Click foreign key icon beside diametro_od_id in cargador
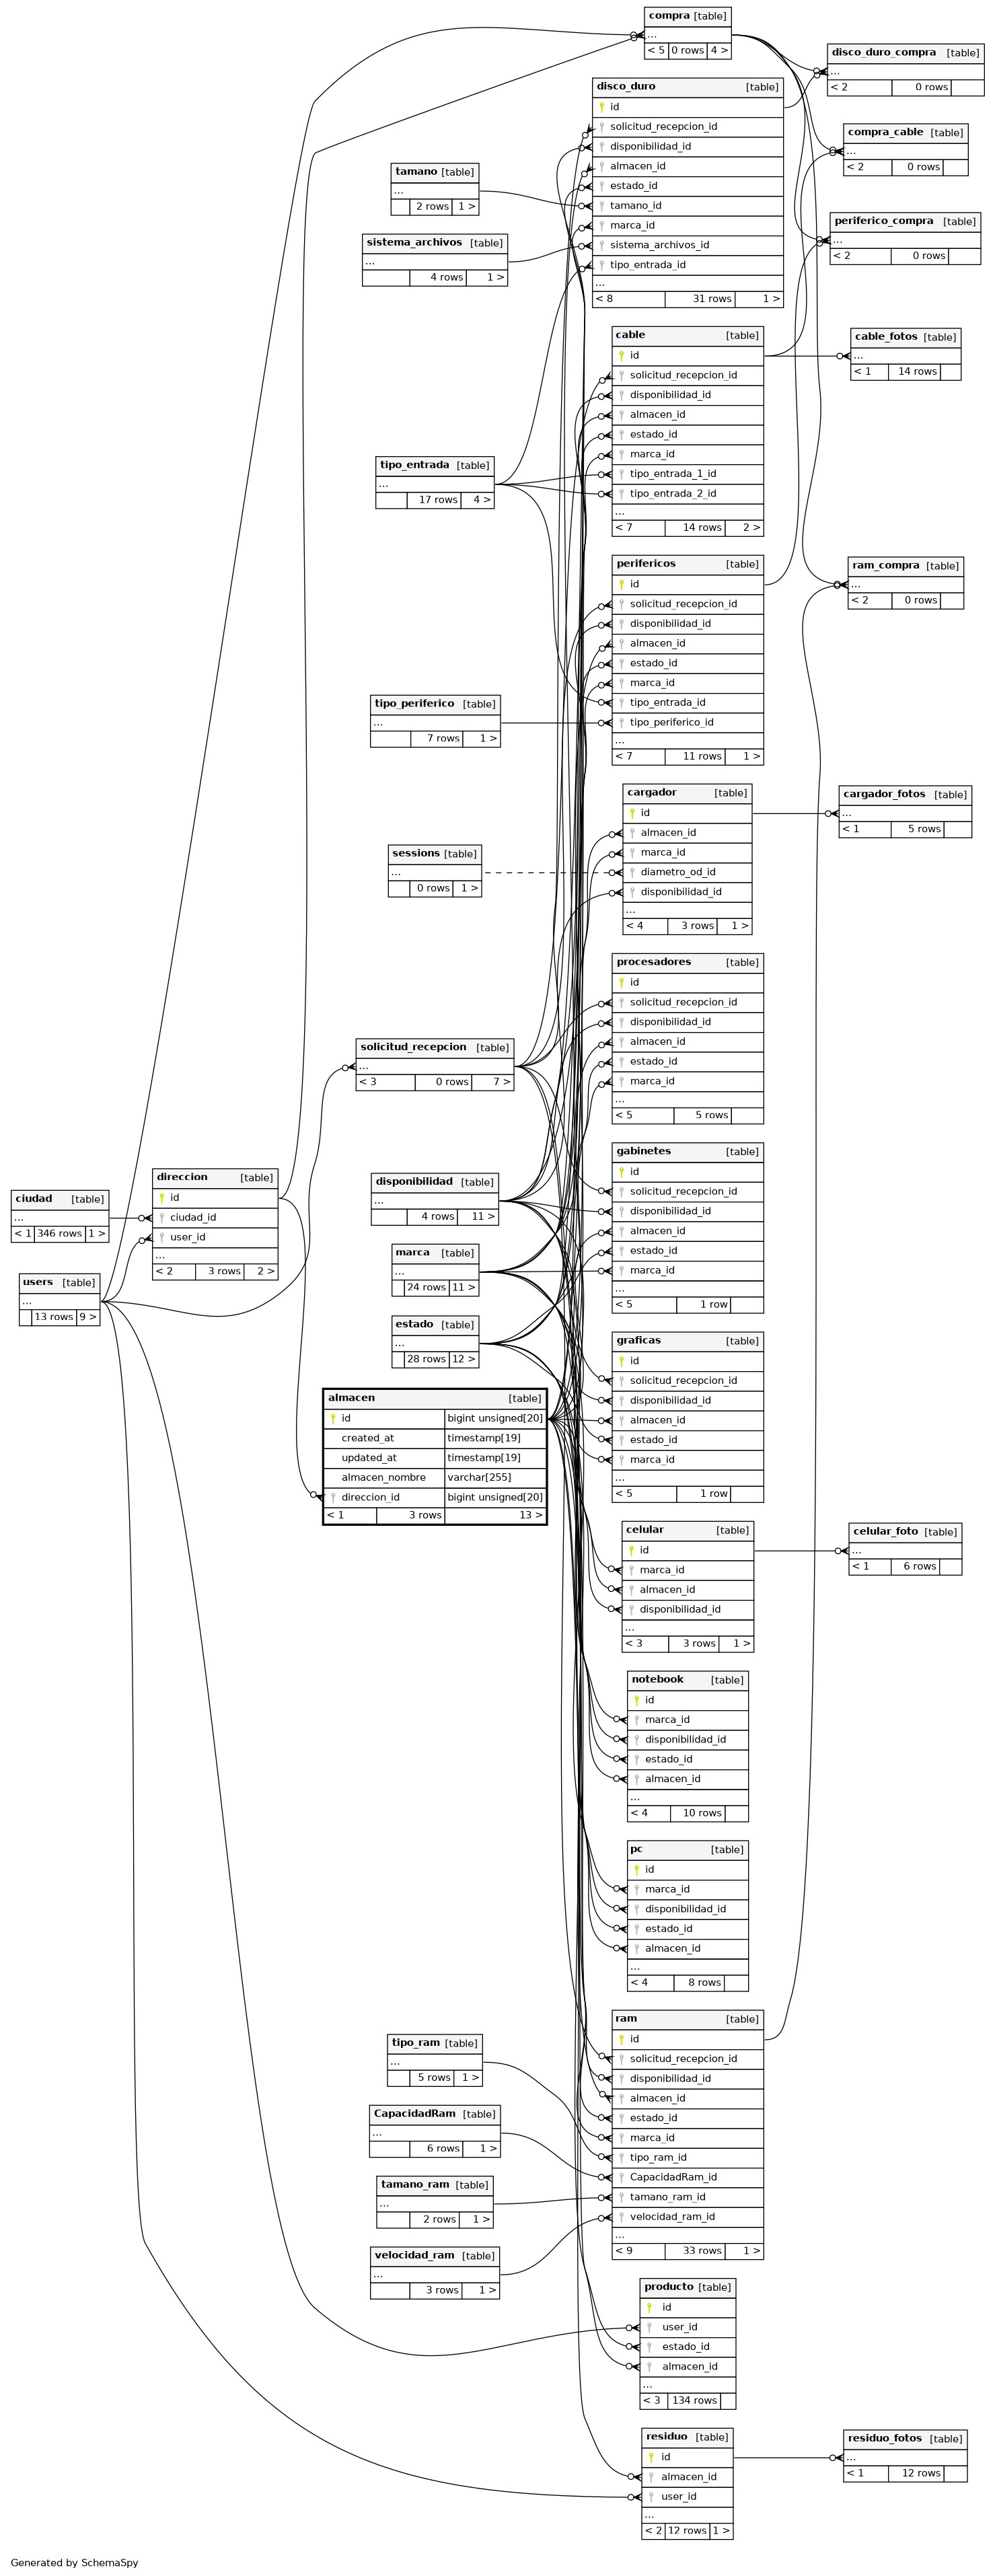Image resolution: width=995 pixels, height=2576 pixels. pos(632,872)
